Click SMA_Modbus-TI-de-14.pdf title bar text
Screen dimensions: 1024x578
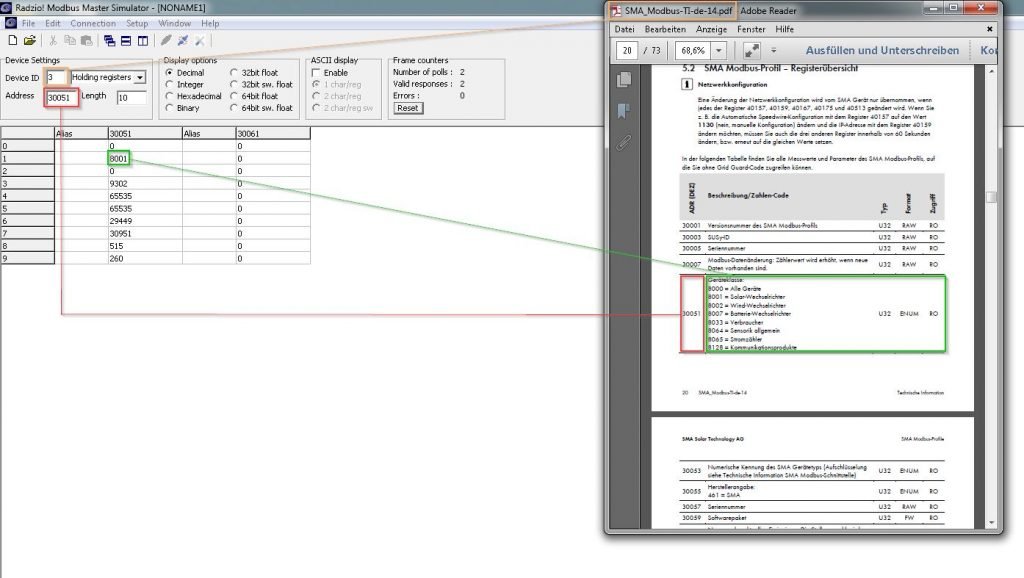coord(677,10)
